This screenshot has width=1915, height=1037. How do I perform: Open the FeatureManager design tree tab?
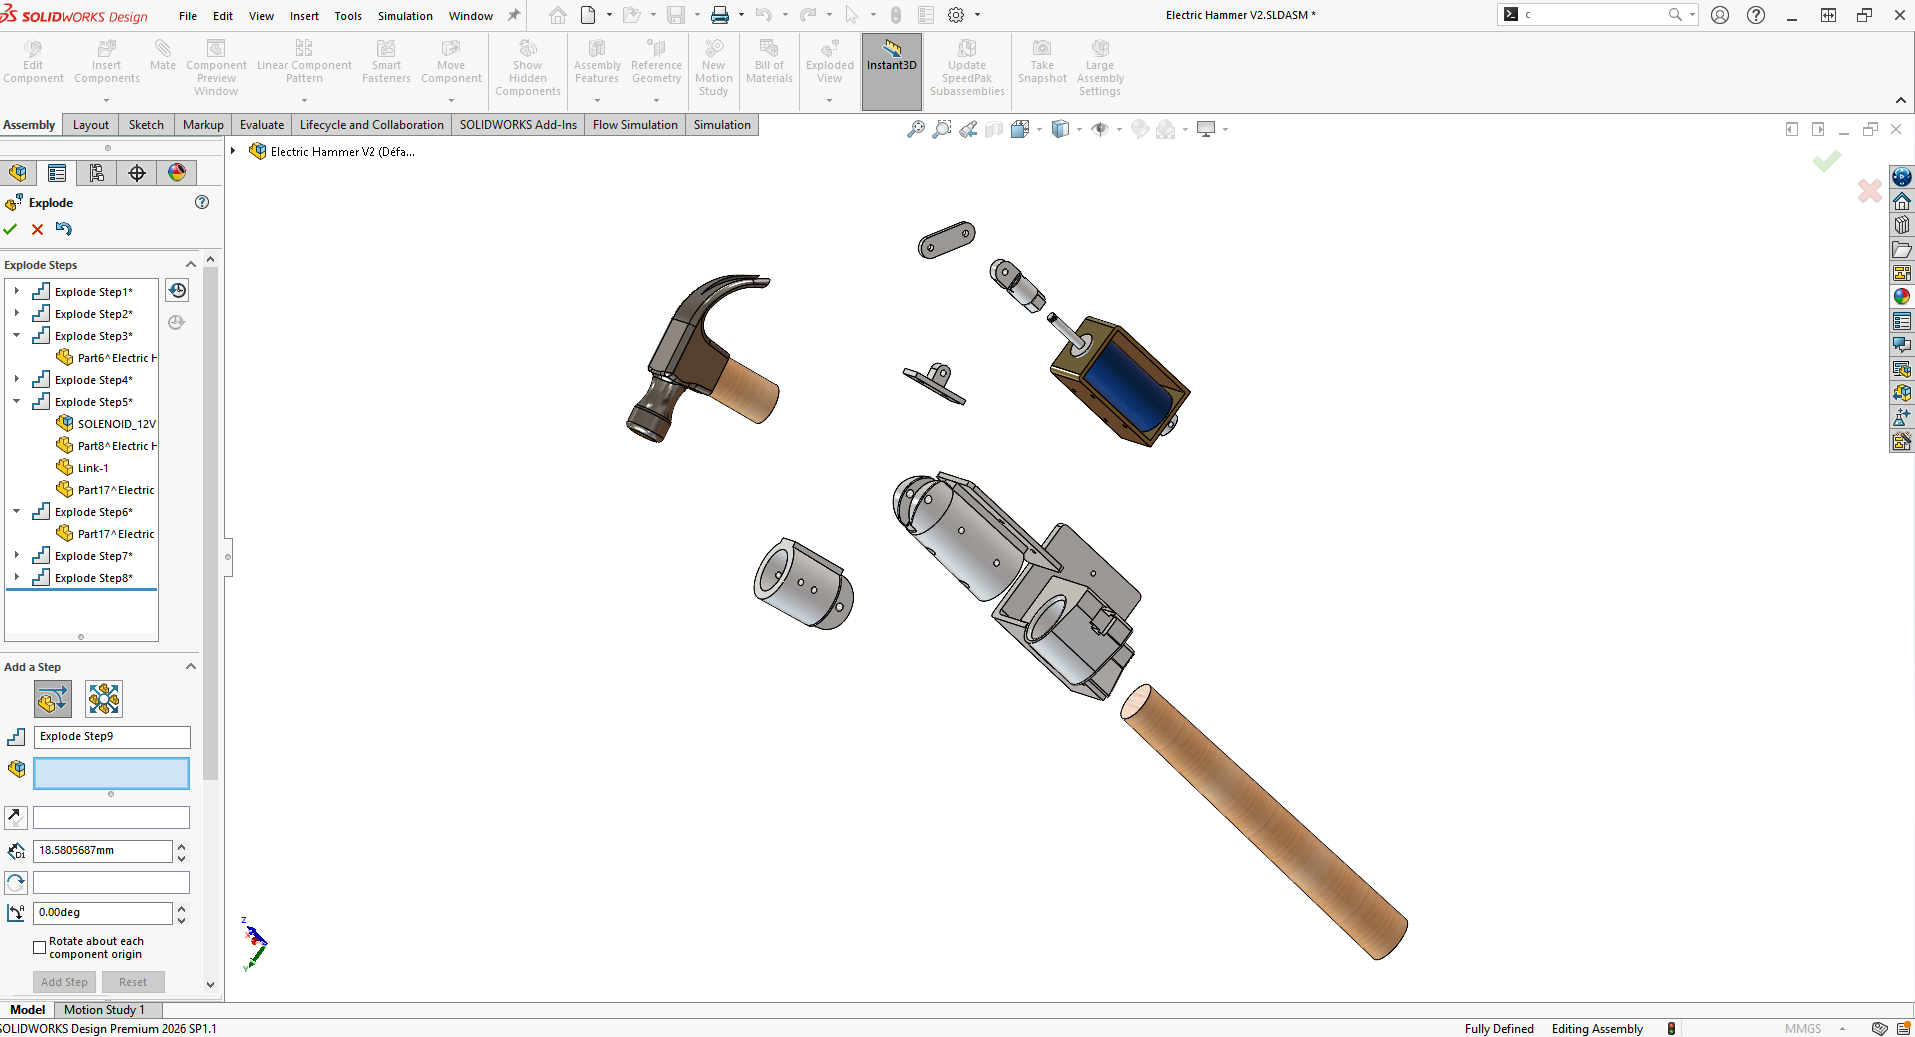pyautogui.click(x=17, y=173)
